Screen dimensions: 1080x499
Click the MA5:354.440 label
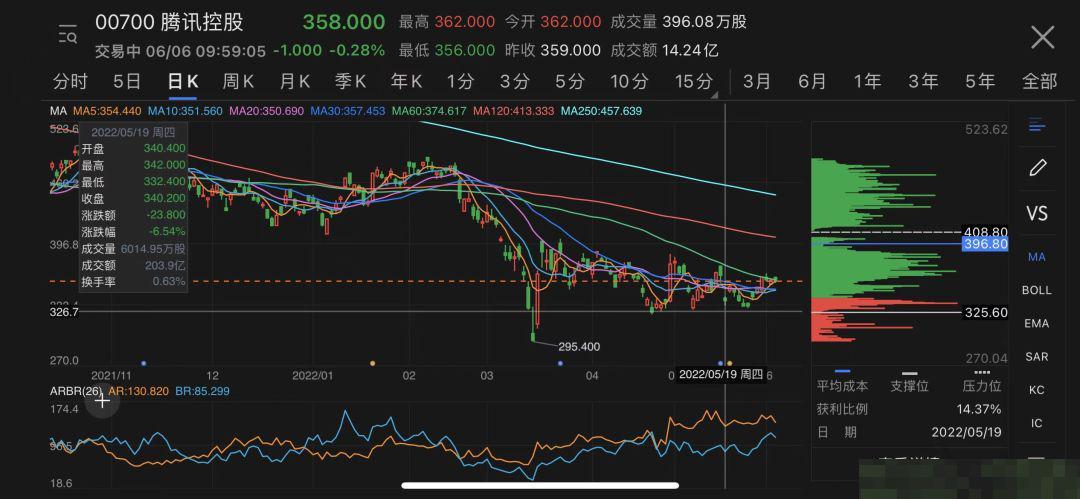pyautogui.click(x=107, y=111)
